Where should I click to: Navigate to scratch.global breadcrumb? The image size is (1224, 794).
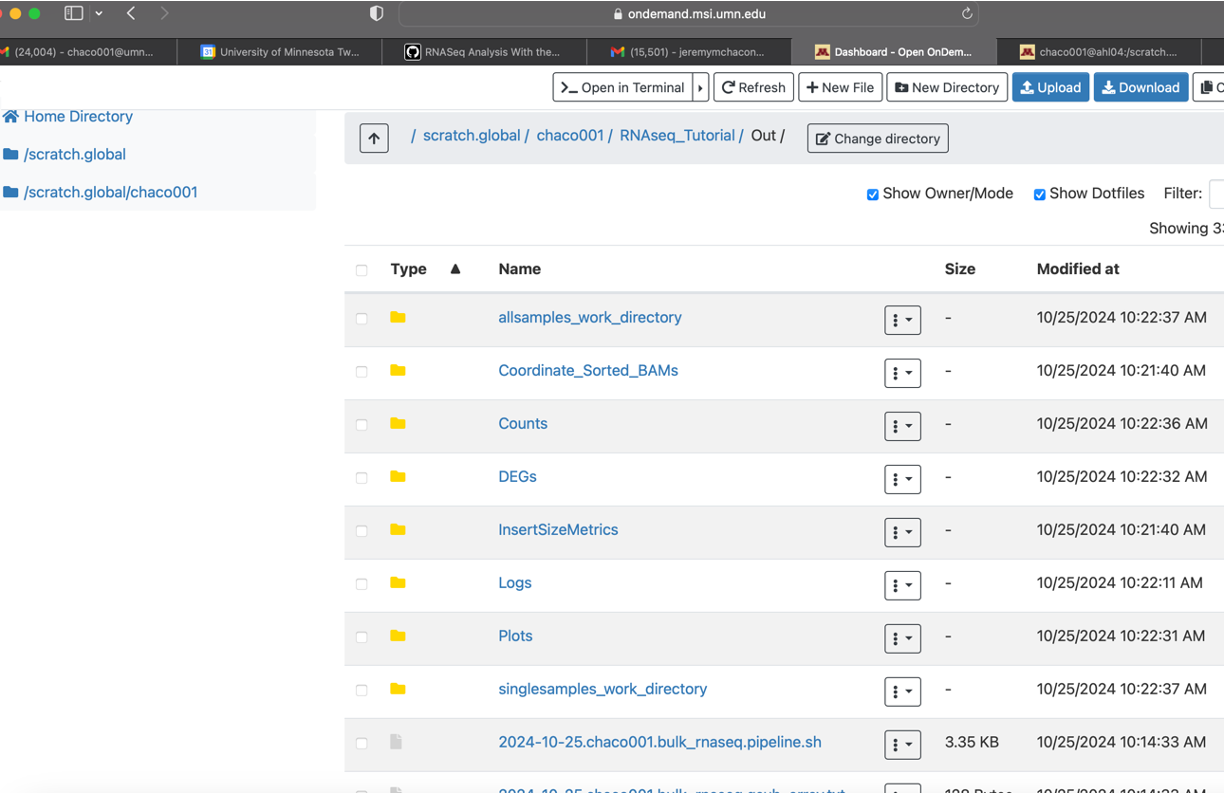(472, 135)
